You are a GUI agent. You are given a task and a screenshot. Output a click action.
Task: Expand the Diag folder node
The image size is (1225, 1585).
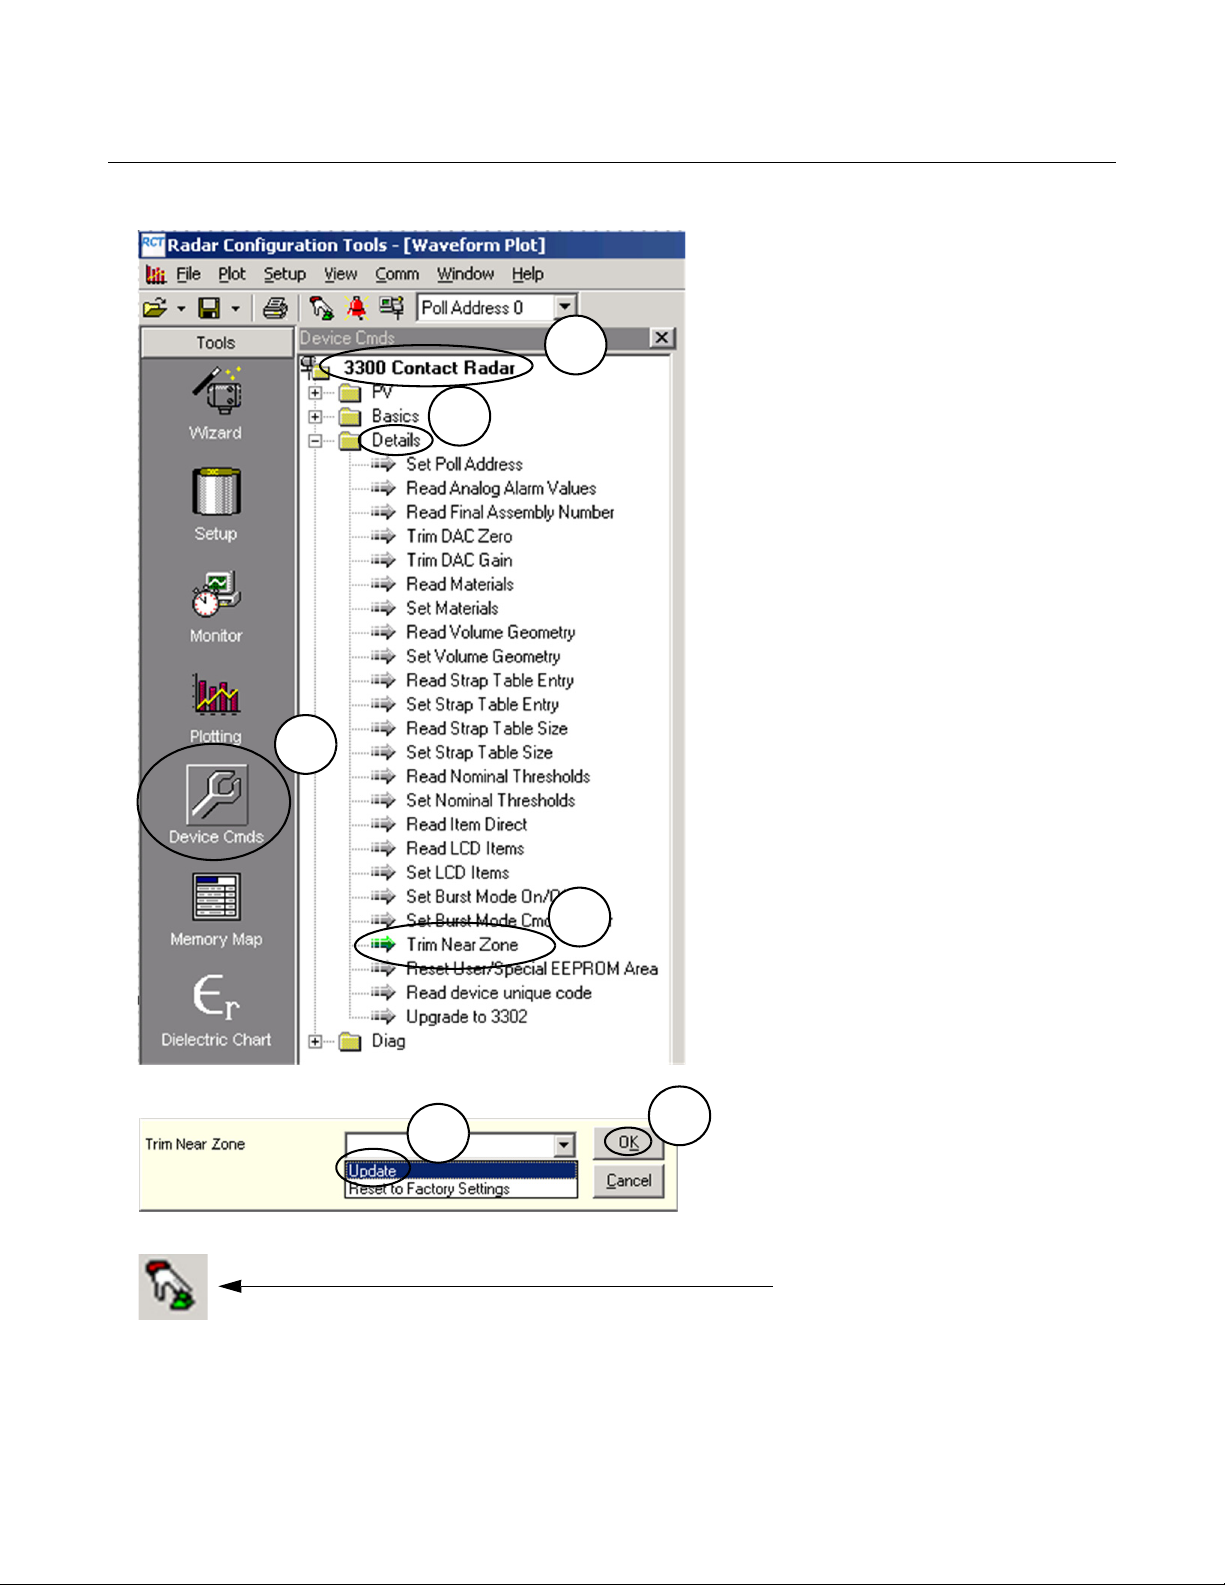[x=315, y=1042]
